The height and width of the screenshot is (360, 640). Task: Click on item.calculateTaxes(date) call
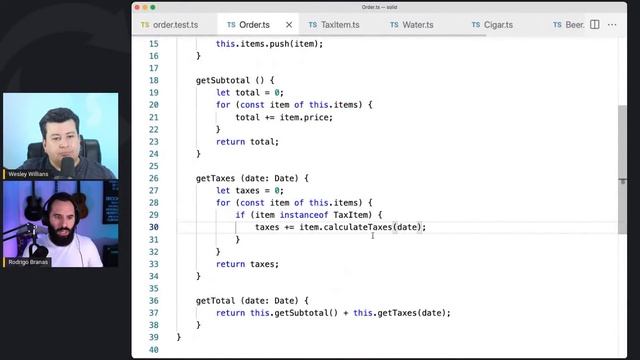pos(360,227)
